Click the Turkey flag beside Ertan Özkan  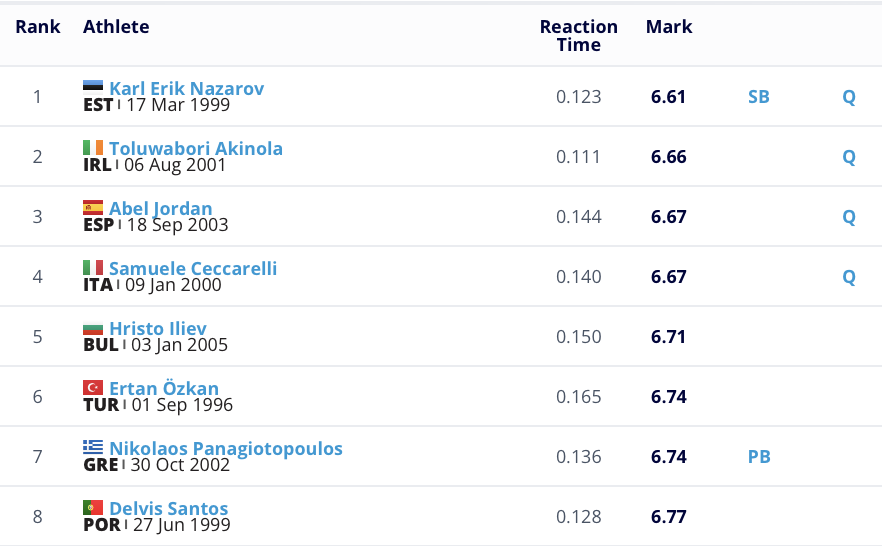tap(93, 387)
